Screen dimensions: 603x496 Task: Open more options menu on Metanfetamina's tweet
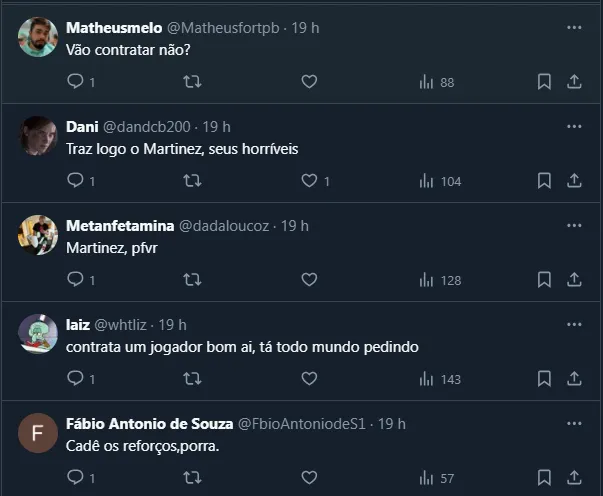[x=574, y=226]
